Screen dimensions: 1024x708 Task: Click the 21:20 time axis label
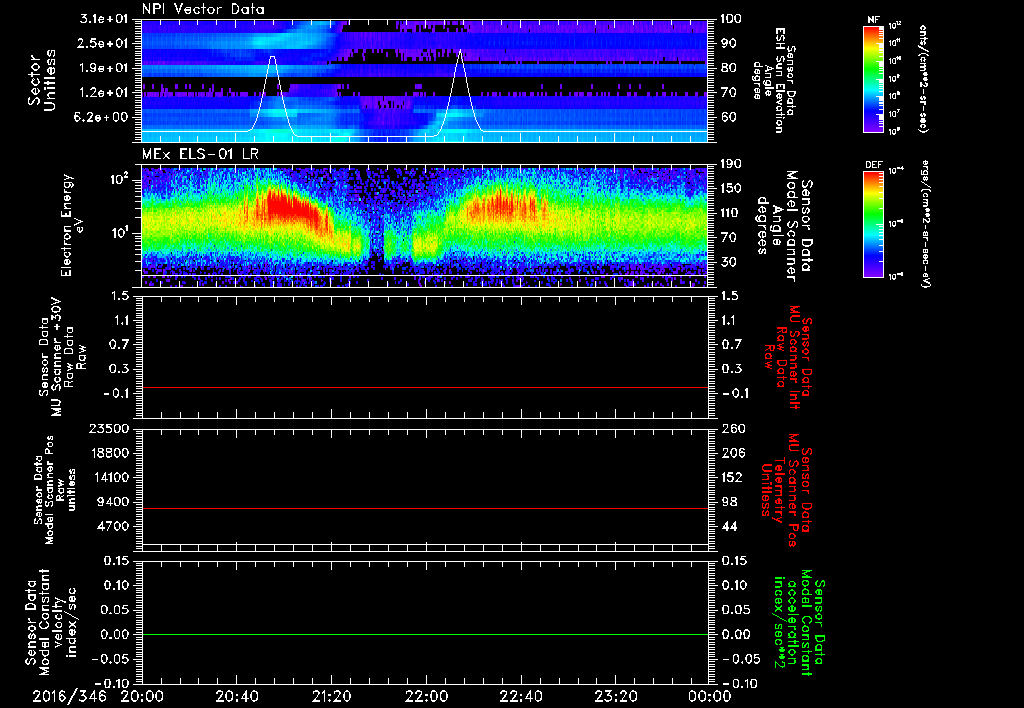point(331,696)
